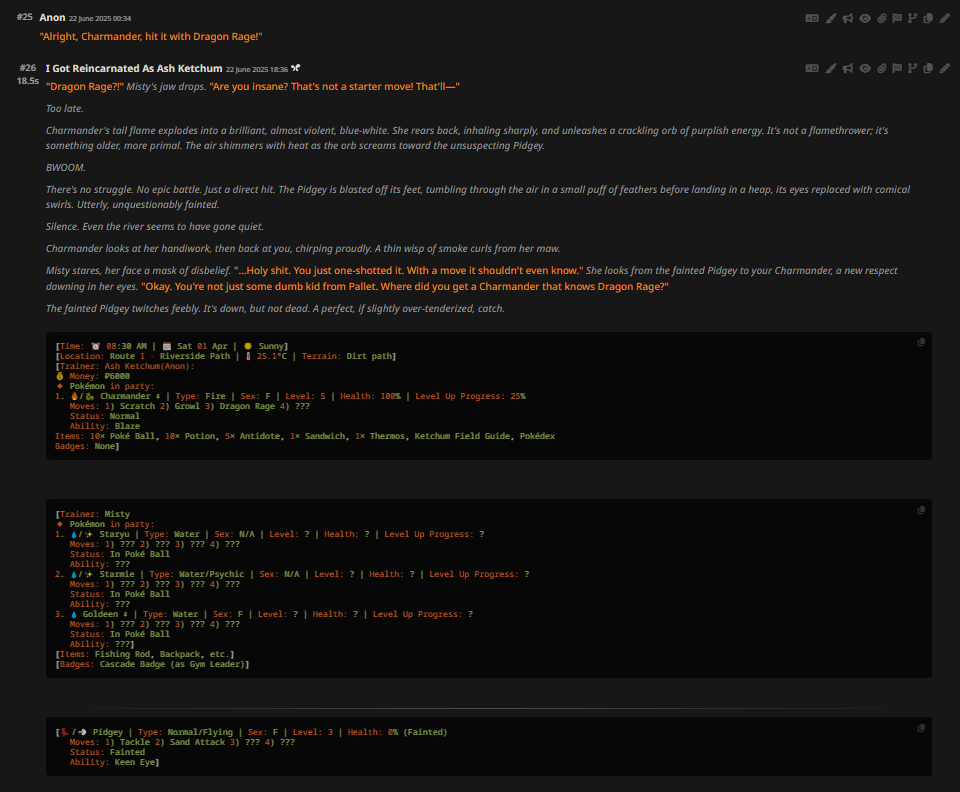Click the Charmander party entry line
Viewport: 960px width, 792px height.
pyautogui.click(x=290, y=397)
